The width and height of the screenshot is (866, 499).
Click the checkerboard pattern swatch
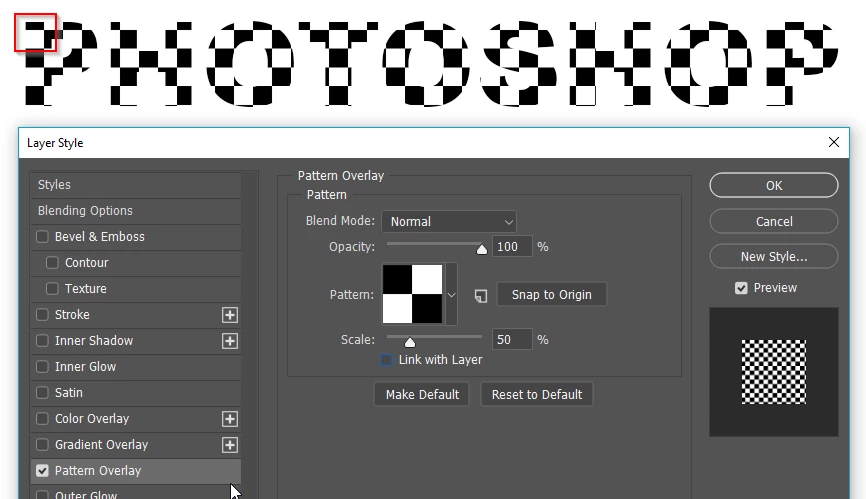[x=413, y=294]
